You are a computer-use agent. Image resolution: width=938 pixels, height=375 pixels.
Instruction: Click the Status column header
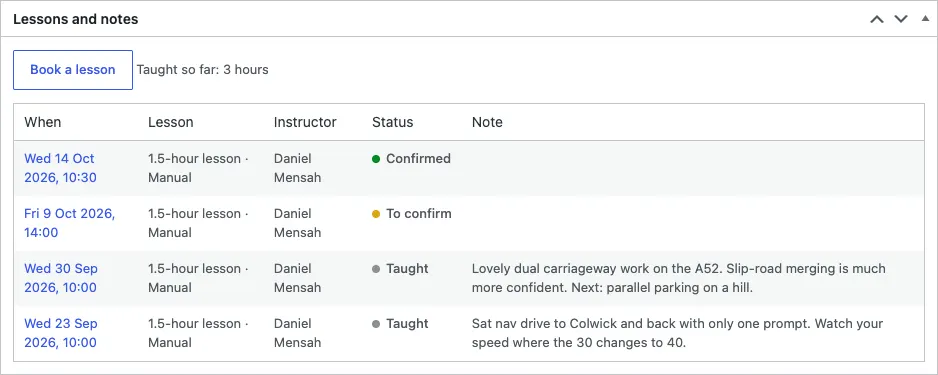pyautogui.click(x=392, y=123)
